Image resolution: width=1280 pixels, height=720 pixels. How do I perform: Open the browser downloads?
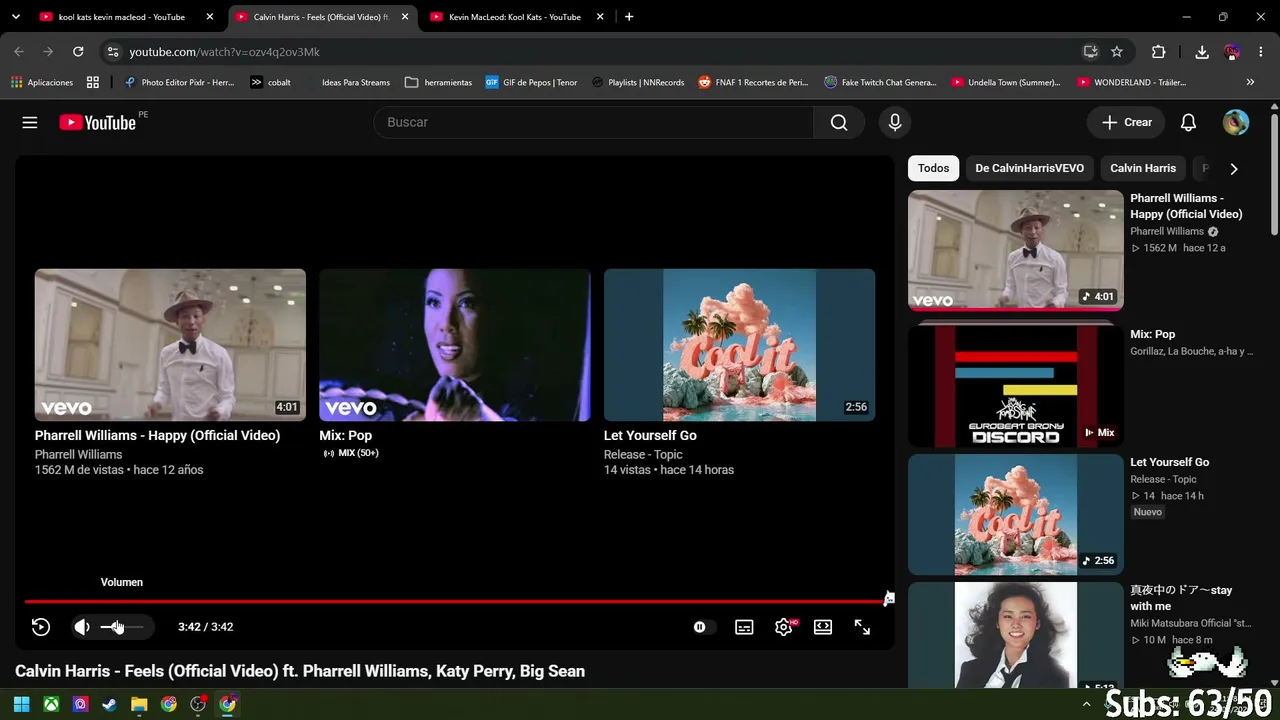(x=1202, y=52)
